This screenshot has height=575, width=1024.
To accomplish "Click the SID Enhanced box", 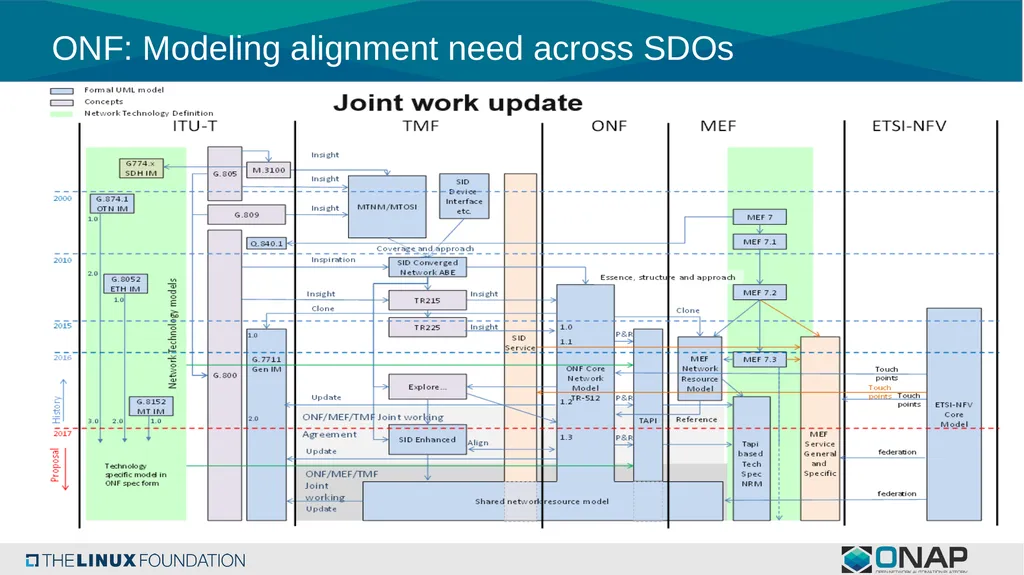I will (427, 440).
